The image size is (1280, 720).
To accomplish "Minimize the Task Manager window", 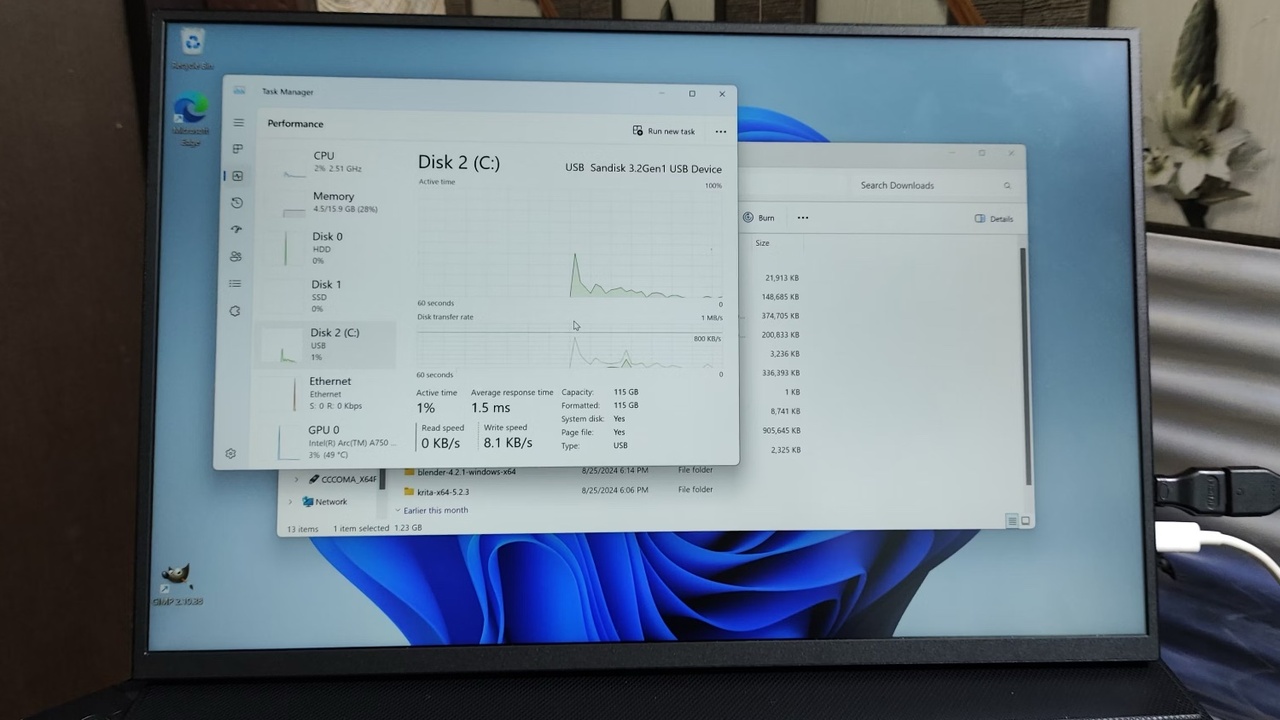I will 662,93.
